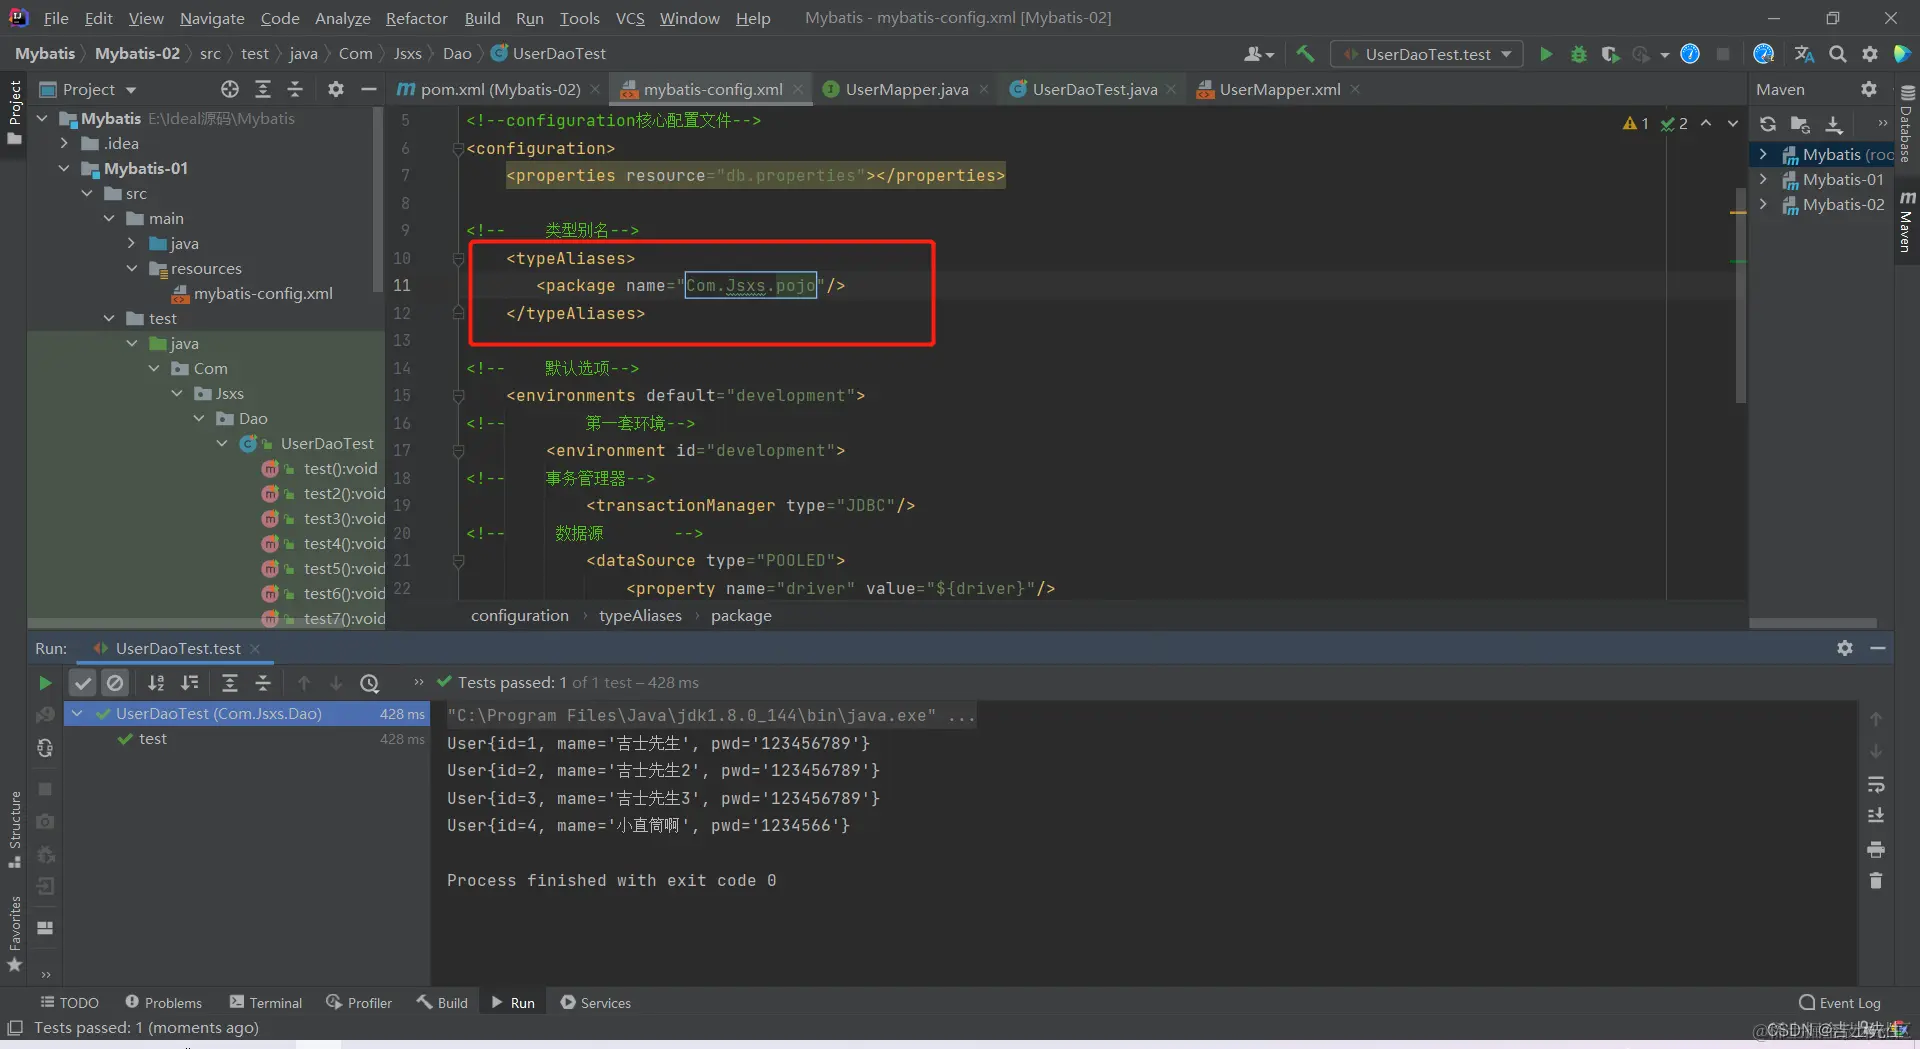This screenshot has height=1049, width=1920.
Task: Open the TODO tool window
Action: point(69,1003)
